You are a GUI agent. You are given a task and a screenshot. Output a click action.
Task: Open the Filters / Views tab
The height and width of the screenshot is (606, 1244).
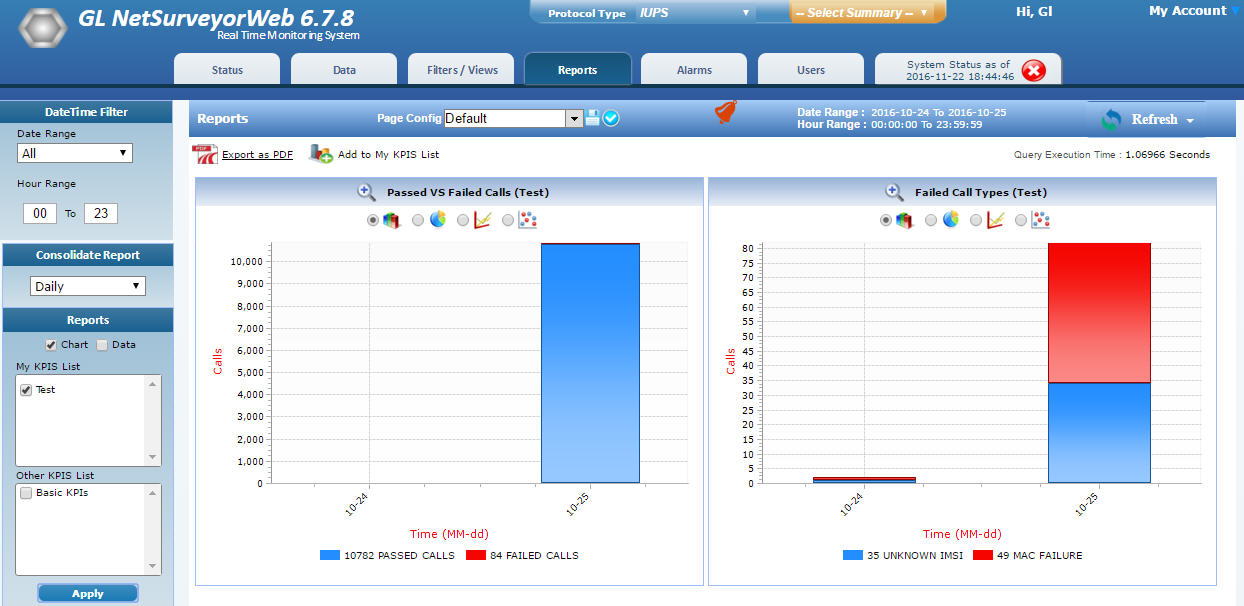(461, 70)
